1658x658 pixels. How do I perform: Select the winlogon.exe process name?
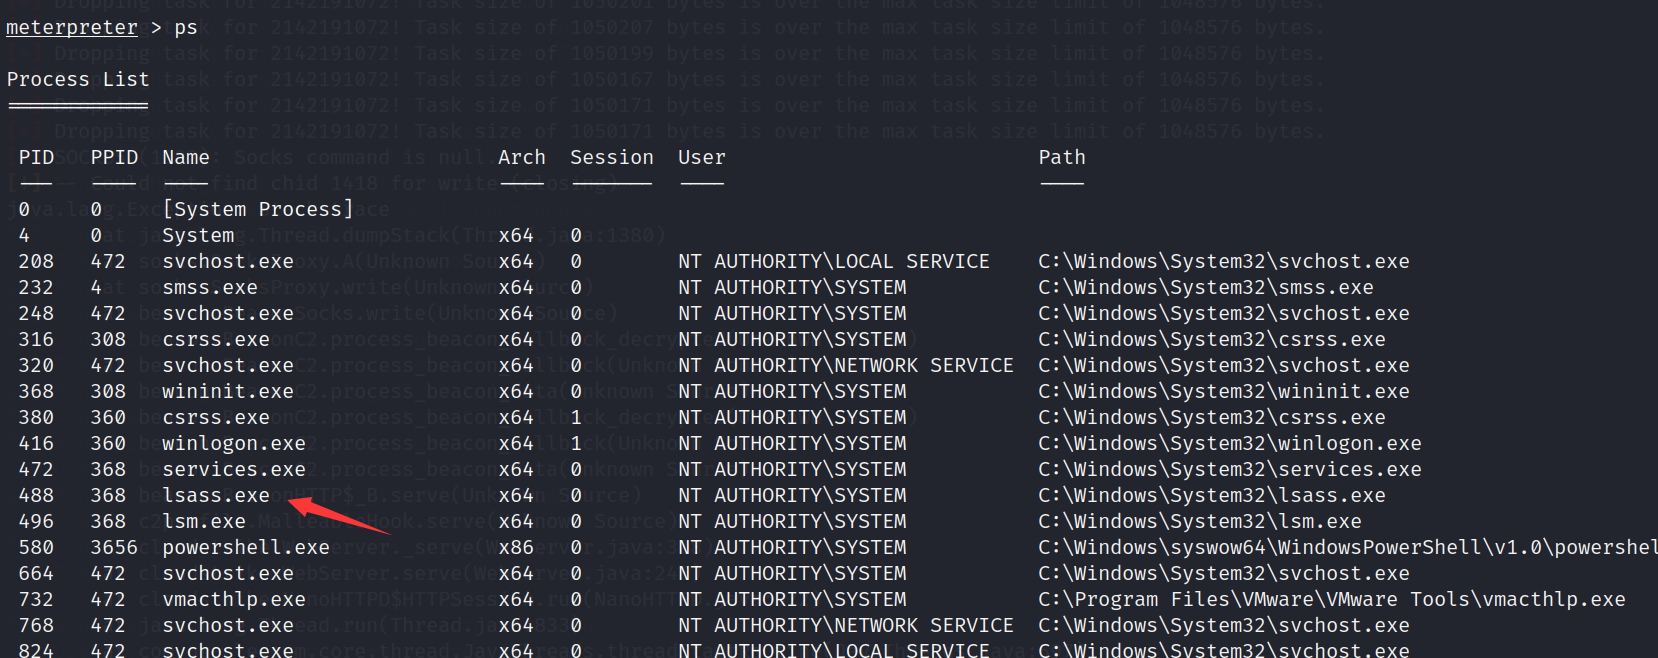coord(234,443)
